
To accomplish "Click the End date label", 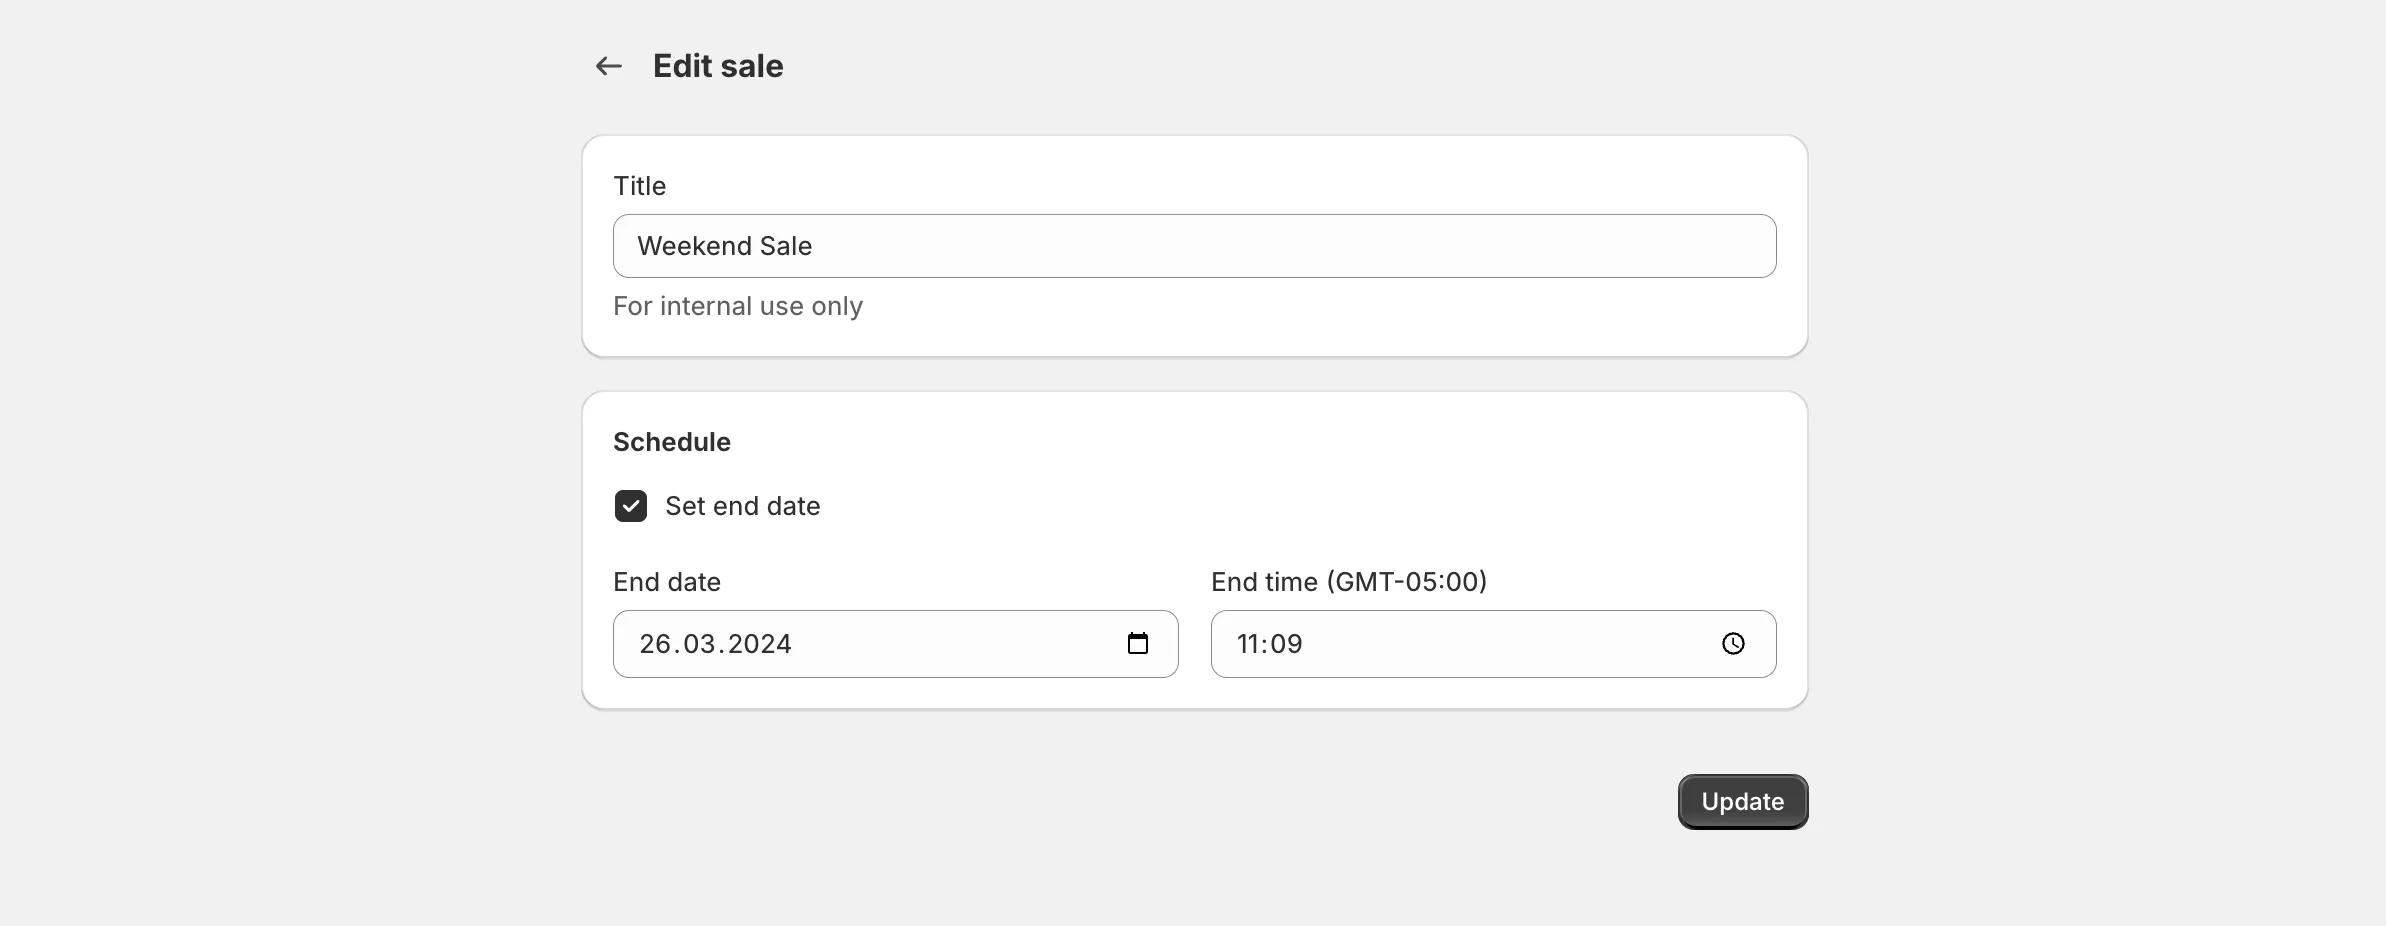I will coord(667,582).
